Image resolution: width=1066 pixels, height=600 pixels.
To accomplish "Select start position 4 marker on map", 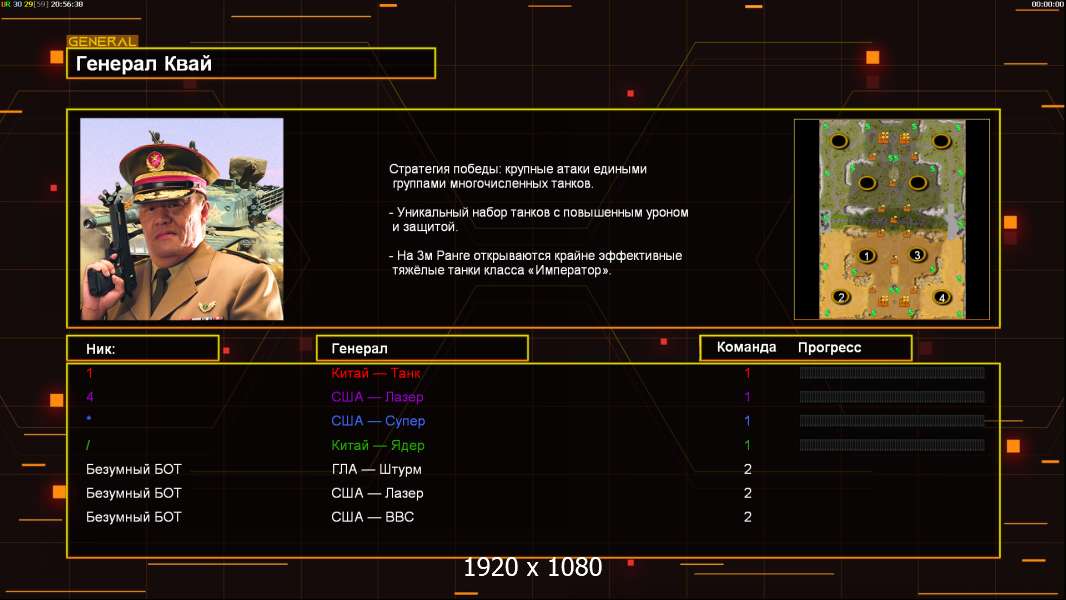I will (x=941, y=296).
